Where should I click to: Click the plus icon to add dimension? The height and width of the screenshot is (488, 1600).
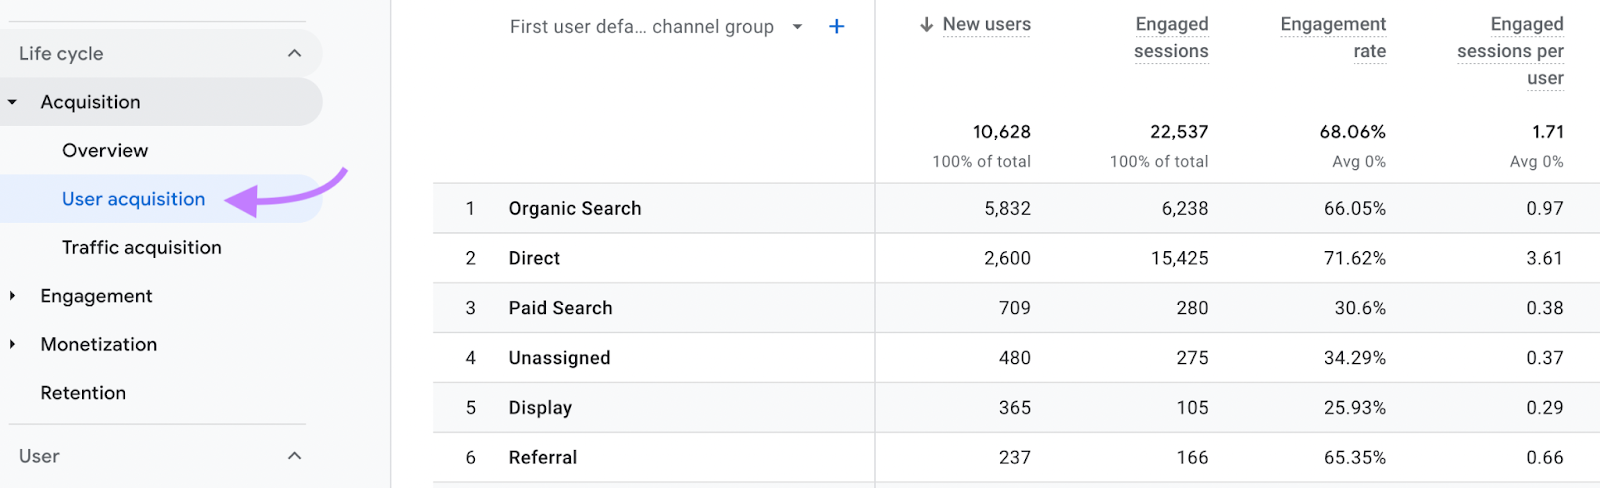coord(837,27)
